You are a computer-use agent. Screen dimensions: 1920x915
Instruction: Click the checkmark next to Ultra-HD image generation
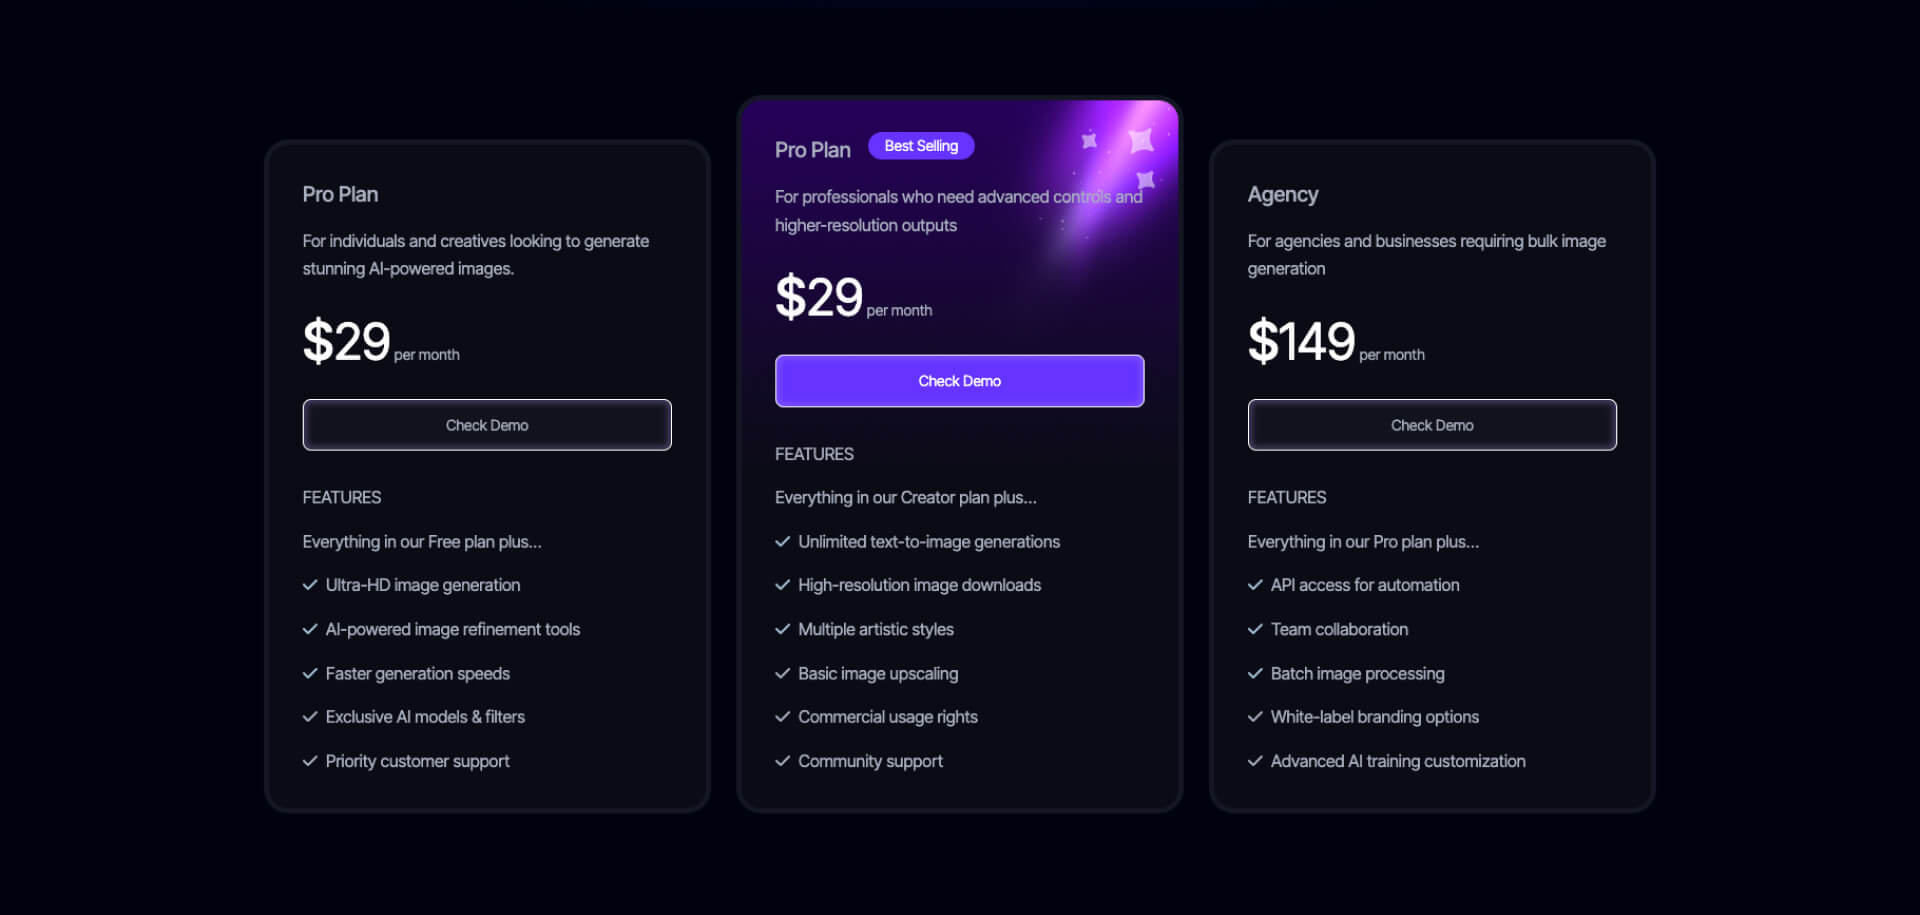(310, 585)
